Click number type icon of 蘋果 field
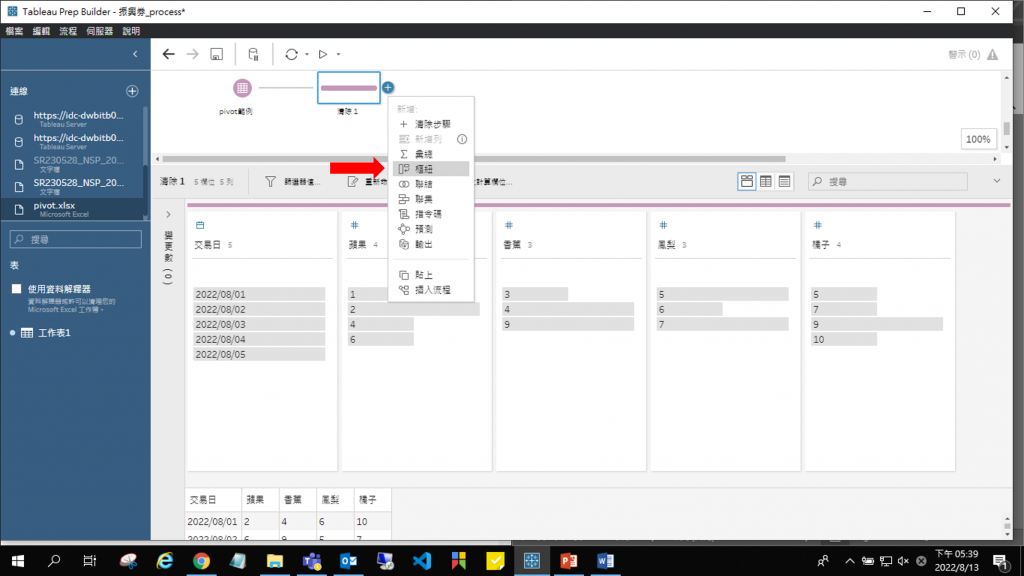Viewport: 1024px width, 576px height. pos(354,225)
